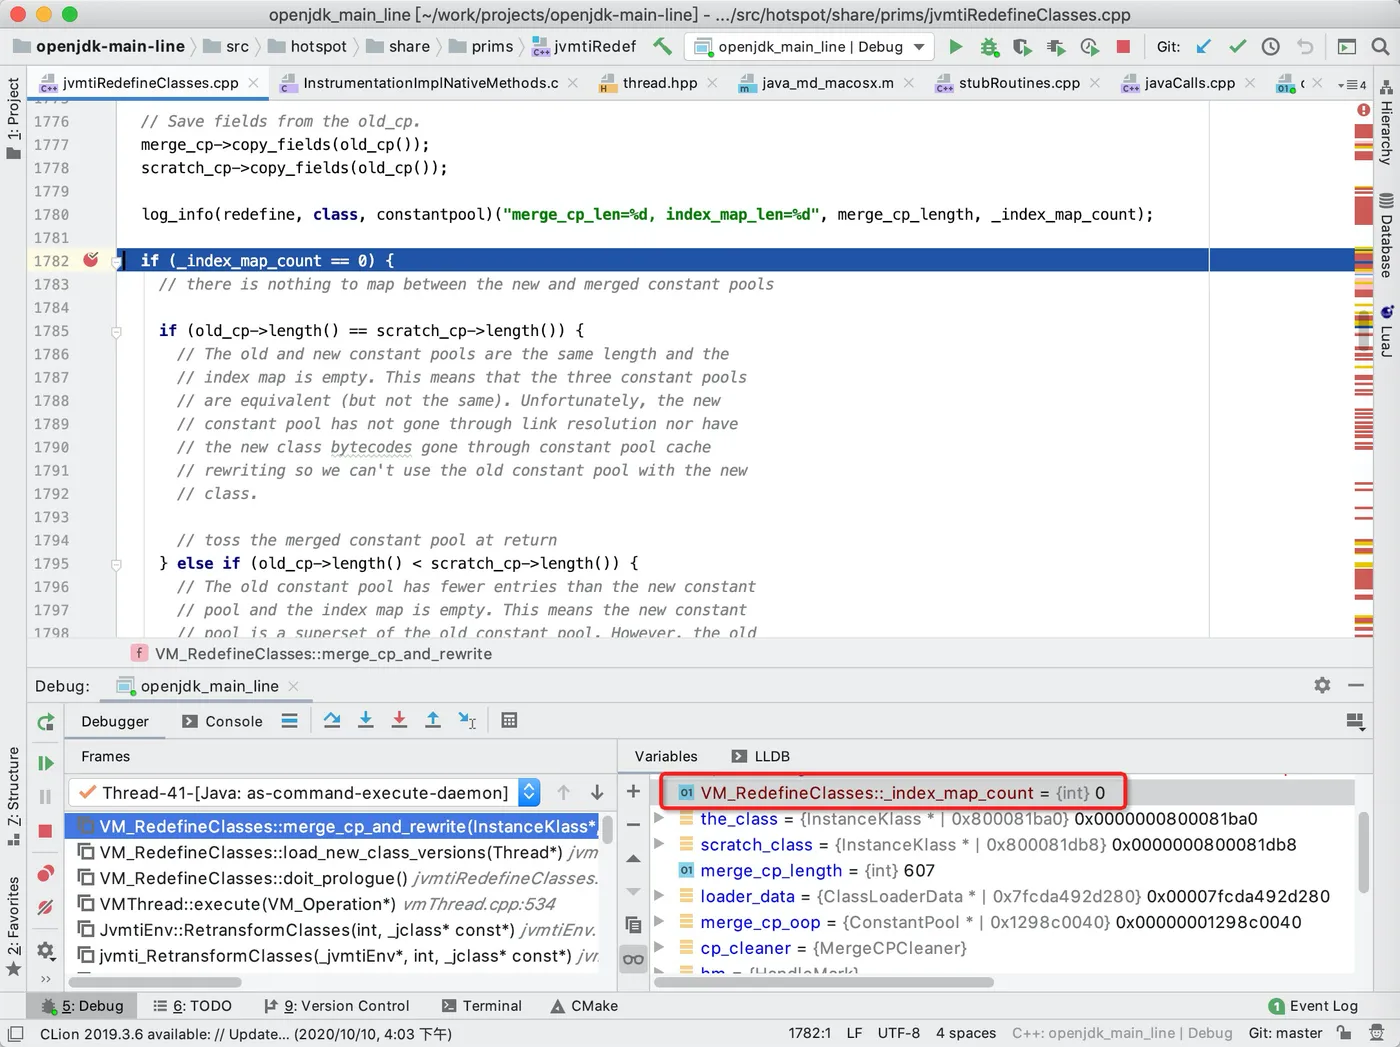This screenshot has height=1047, width=1400.
Task: Show execution point via the three-lines icon
Action: (x=289, y=720)
